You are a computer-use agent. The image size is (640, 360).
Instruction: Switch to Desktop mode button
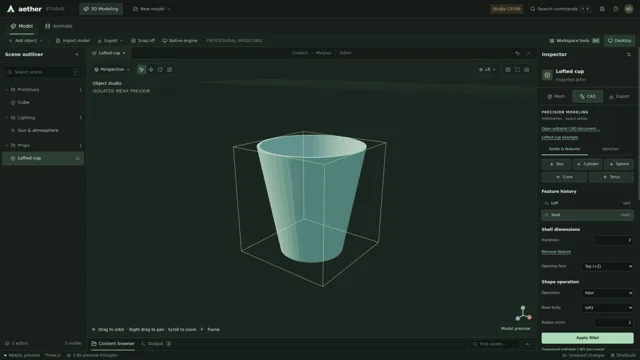point(619,41)
